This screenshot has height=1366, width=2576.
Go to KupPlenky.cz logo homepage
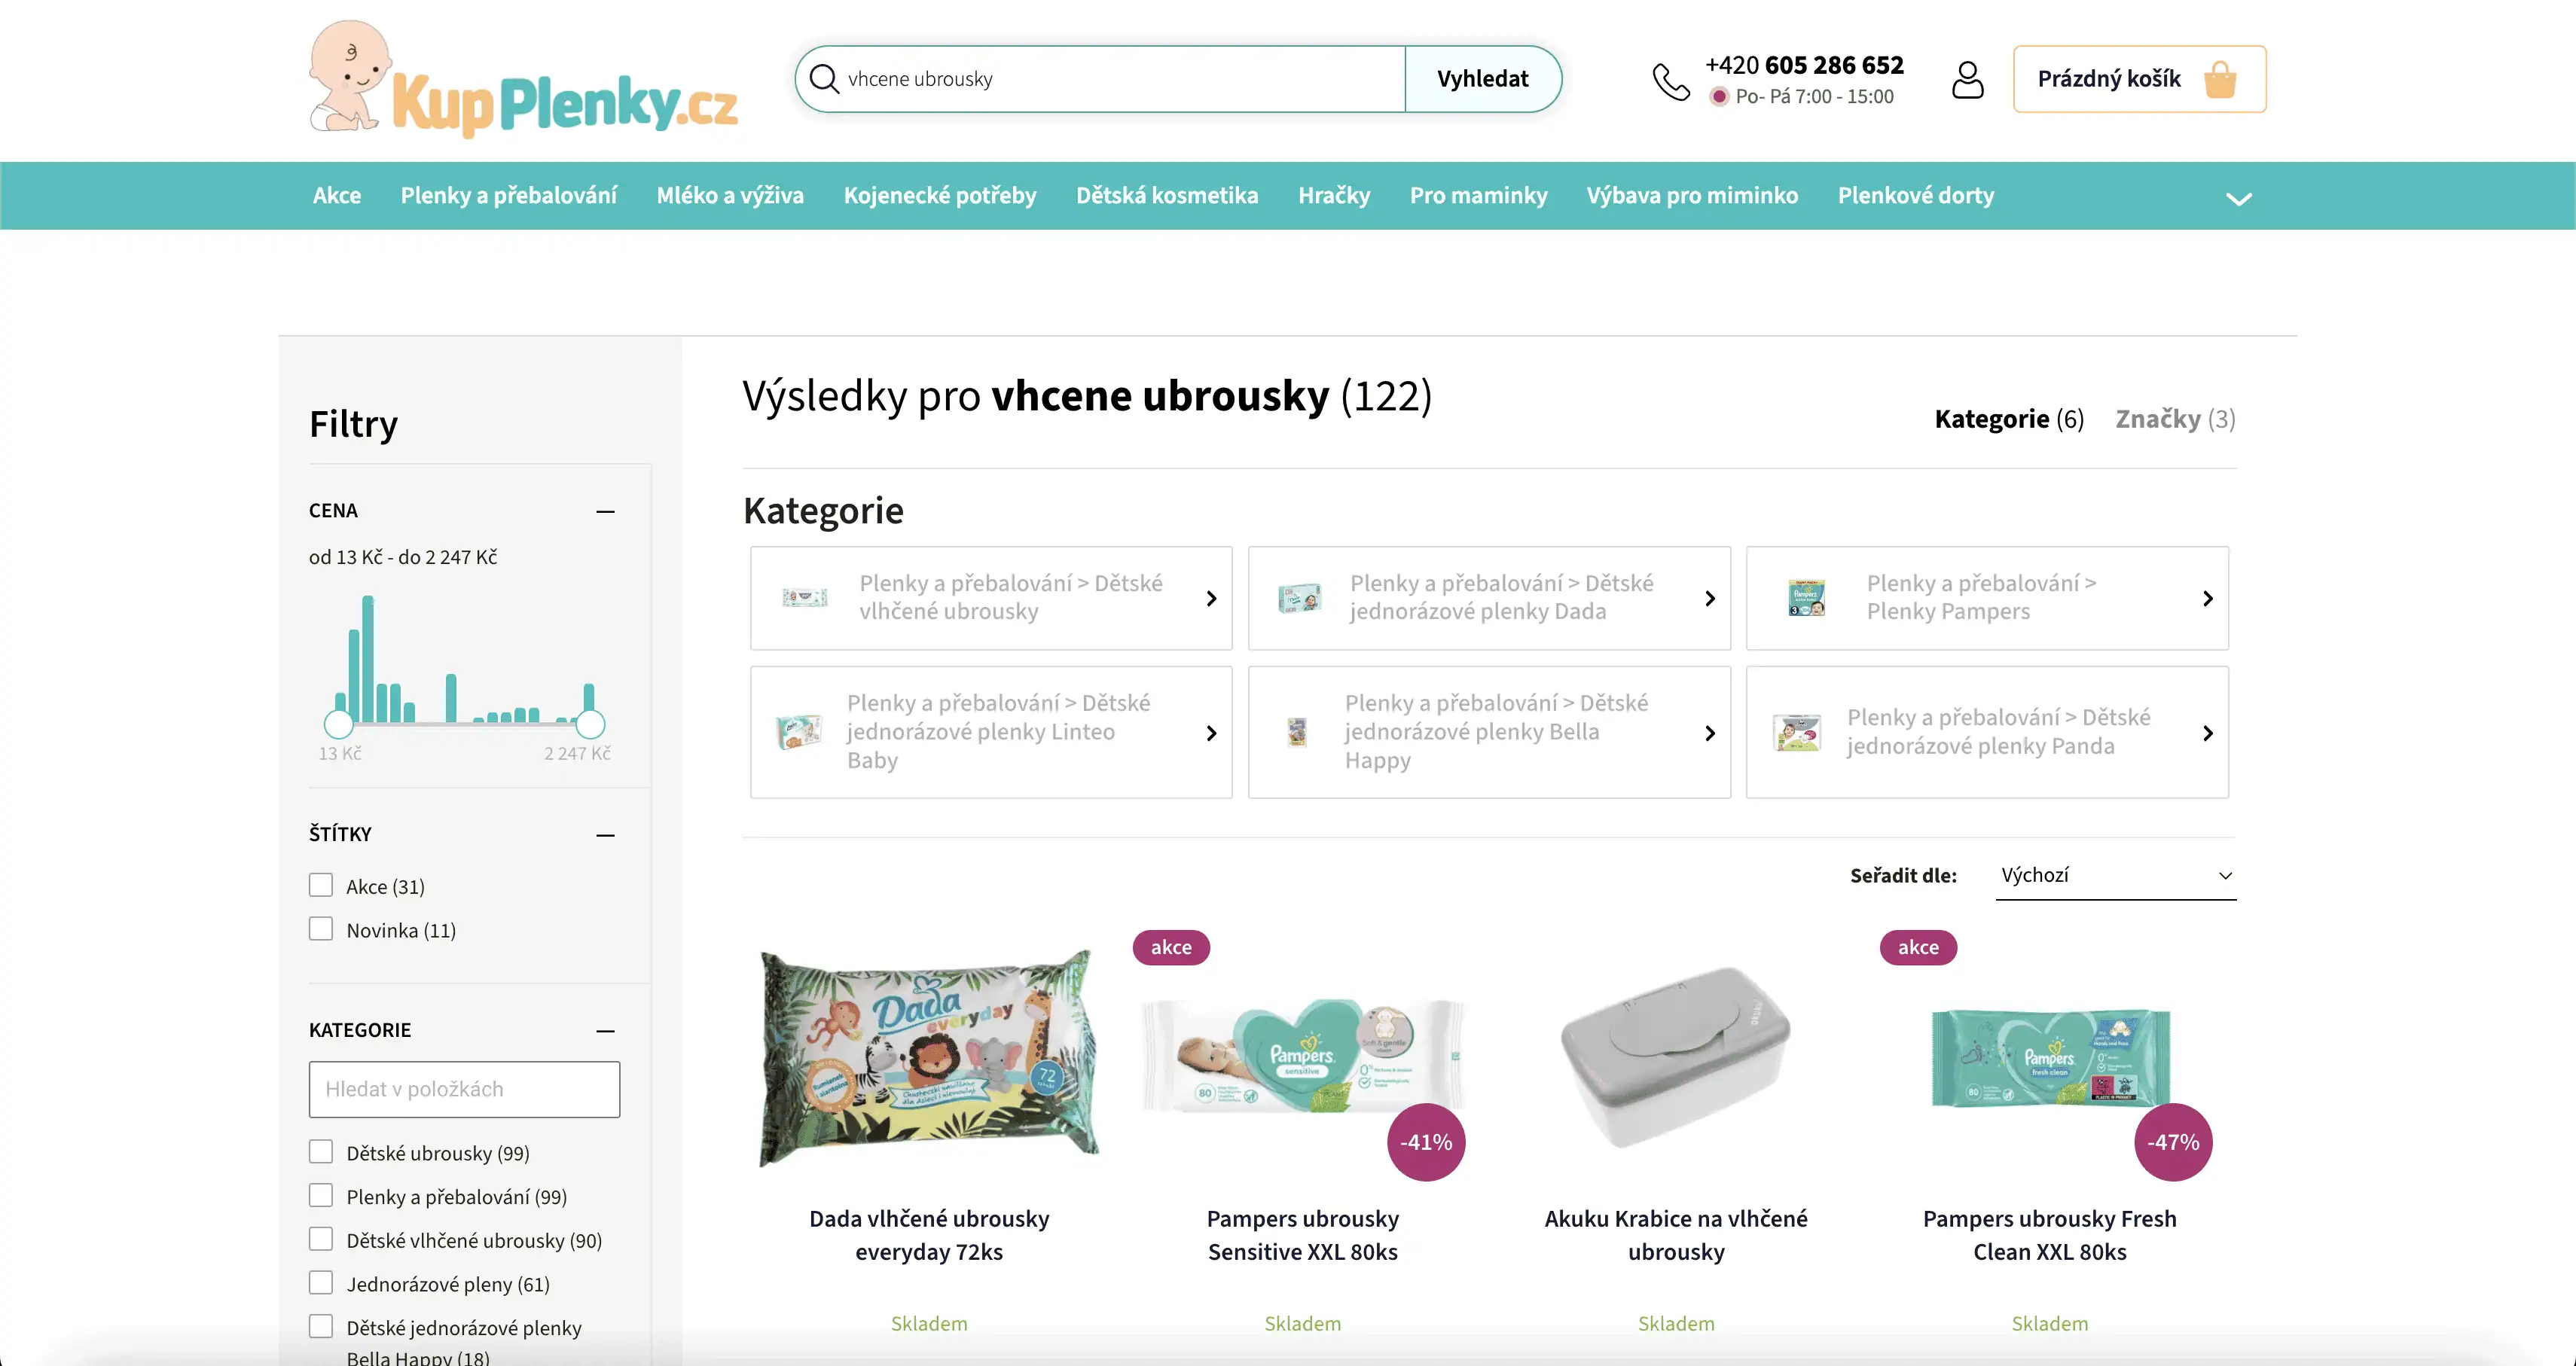coord(523,78)
